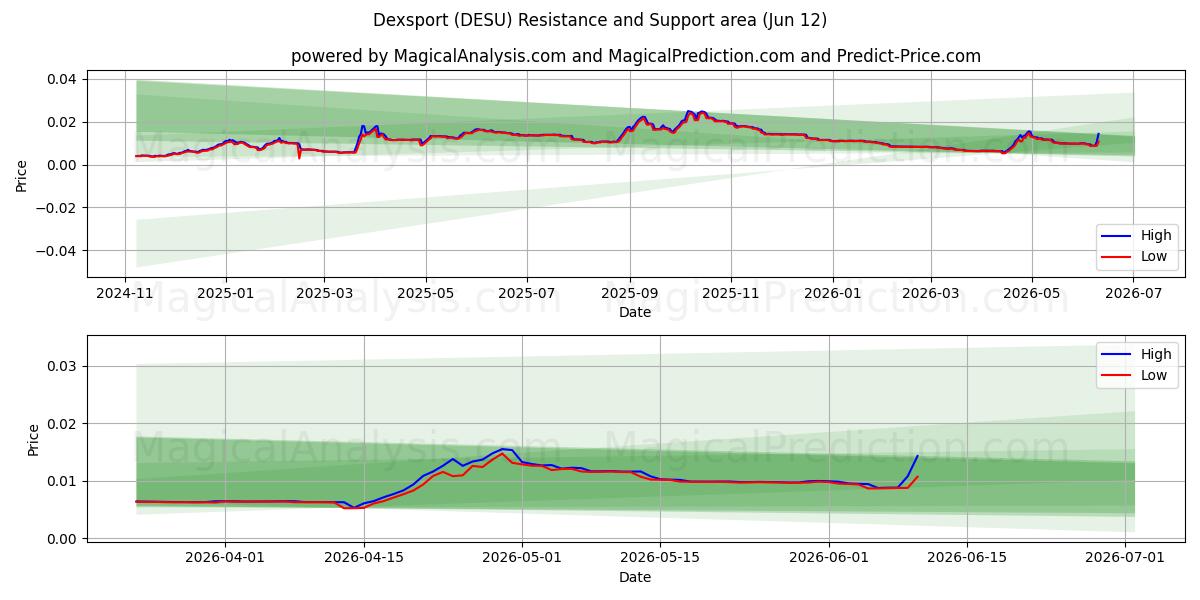Screen dimensions: 1200x600
Task: Click the '2025-11' date tick label
Action: pos(731,293)
